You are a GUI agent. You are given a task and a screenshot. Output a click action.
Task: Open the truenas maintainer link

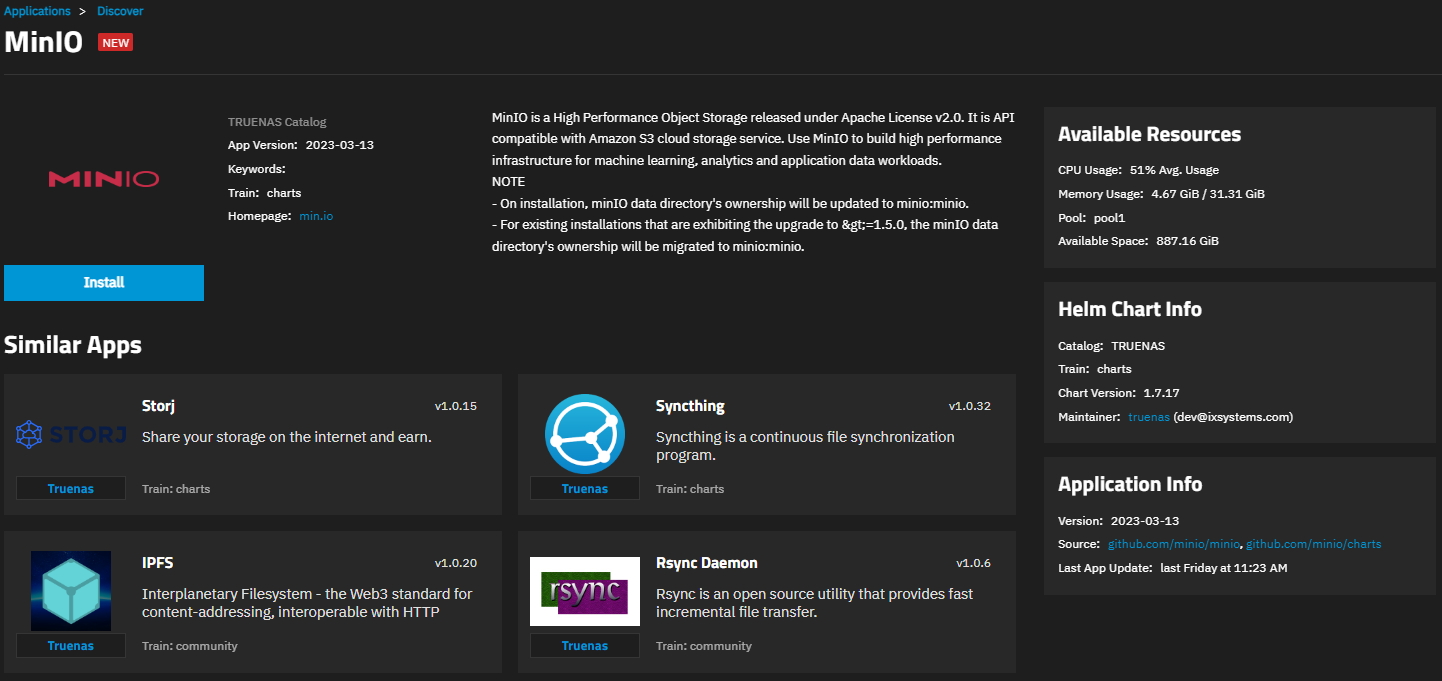point(1148,417)
